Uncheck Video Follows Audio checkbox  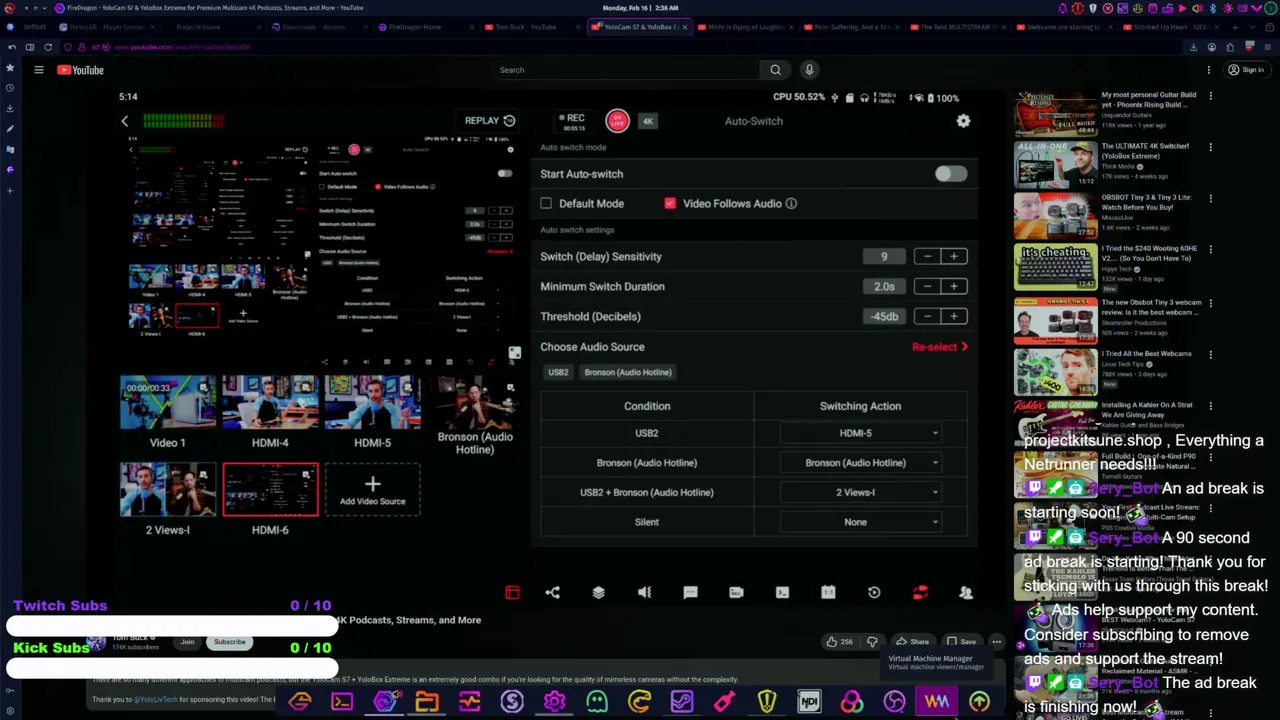pyautogui.click(x=670, y=204)
